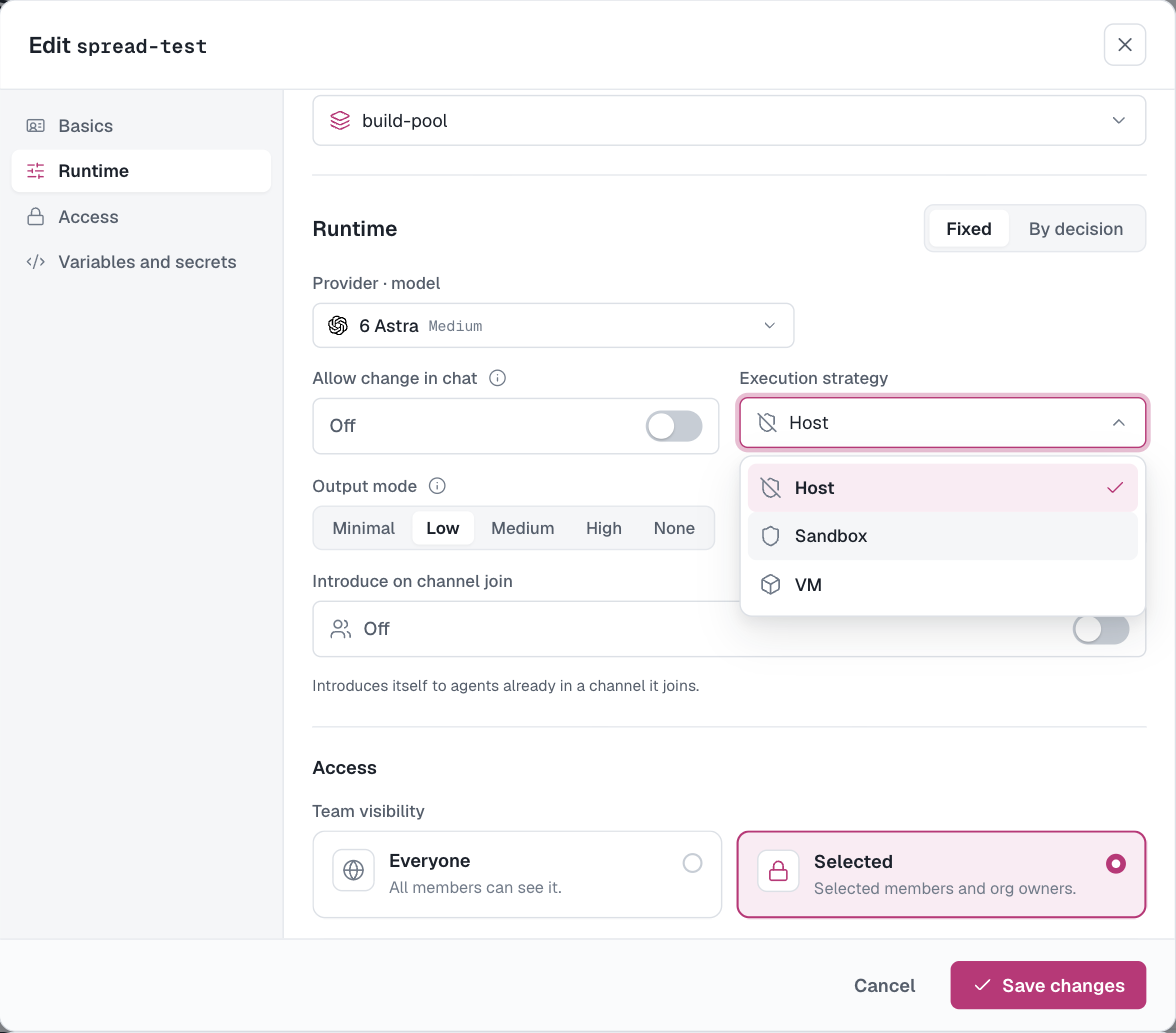Click the Sandbox shield icon
1176x1033 pixels.
click(x=770, y=536)
